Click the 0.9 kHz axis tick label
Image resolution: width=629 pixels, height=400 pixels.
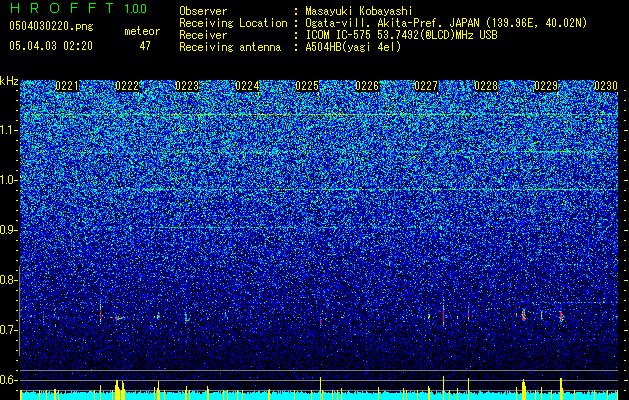9,230
